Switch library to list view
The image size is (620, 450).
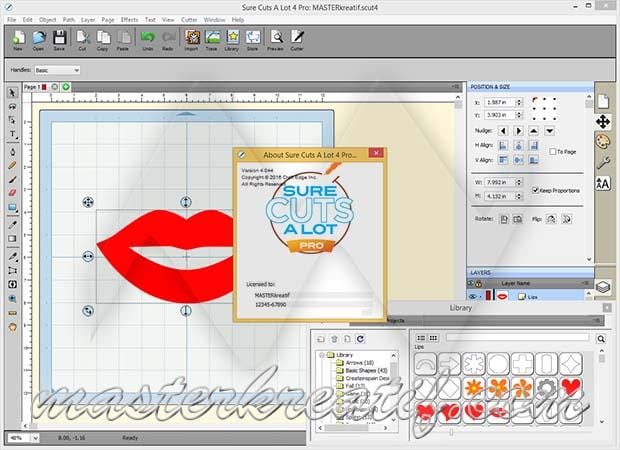pos(421,338)
